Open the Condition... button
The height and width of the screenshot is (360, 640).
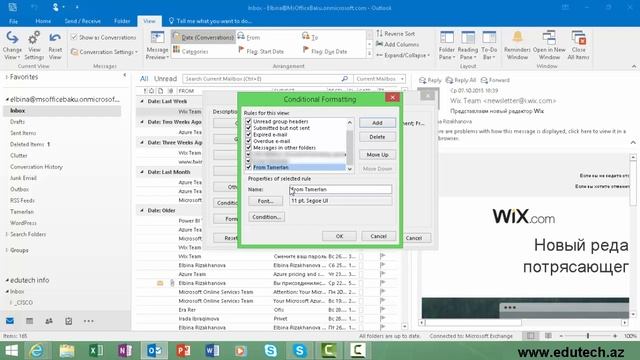[x=266, y=217]
